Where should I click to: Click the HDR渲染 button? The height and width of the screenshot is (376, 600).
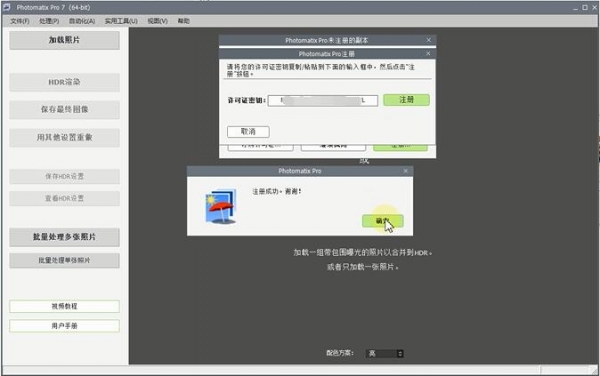tap(64, 82)
